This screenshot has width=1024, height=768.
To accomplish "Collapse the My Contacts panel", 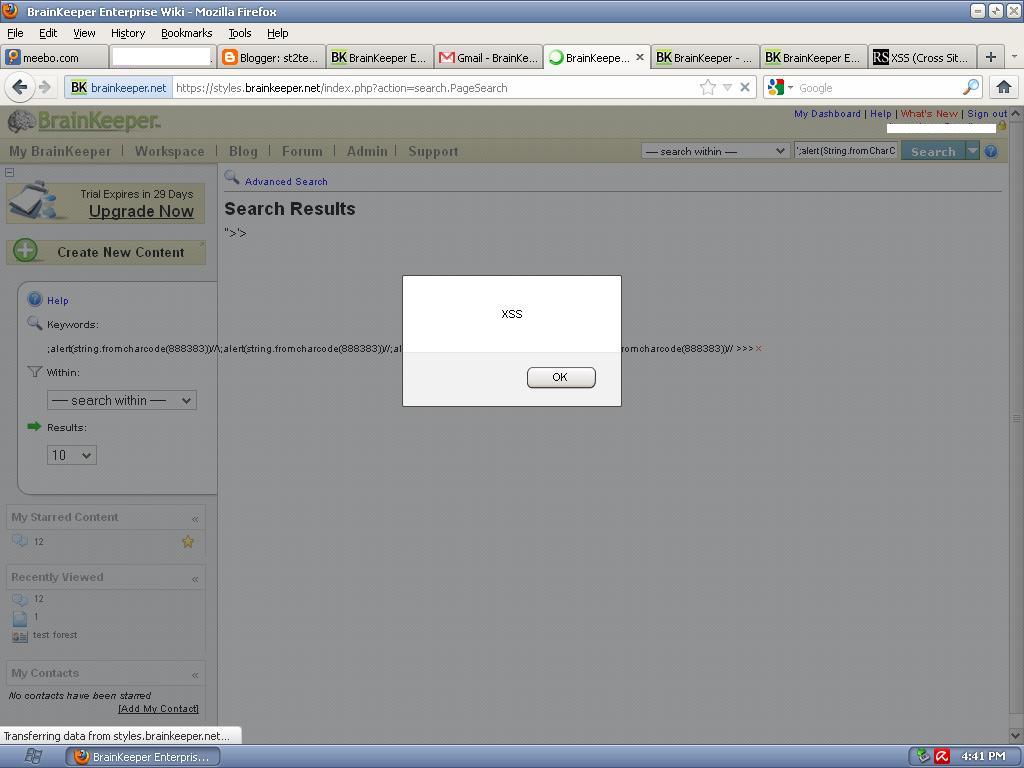I will (x=195, y=675).
